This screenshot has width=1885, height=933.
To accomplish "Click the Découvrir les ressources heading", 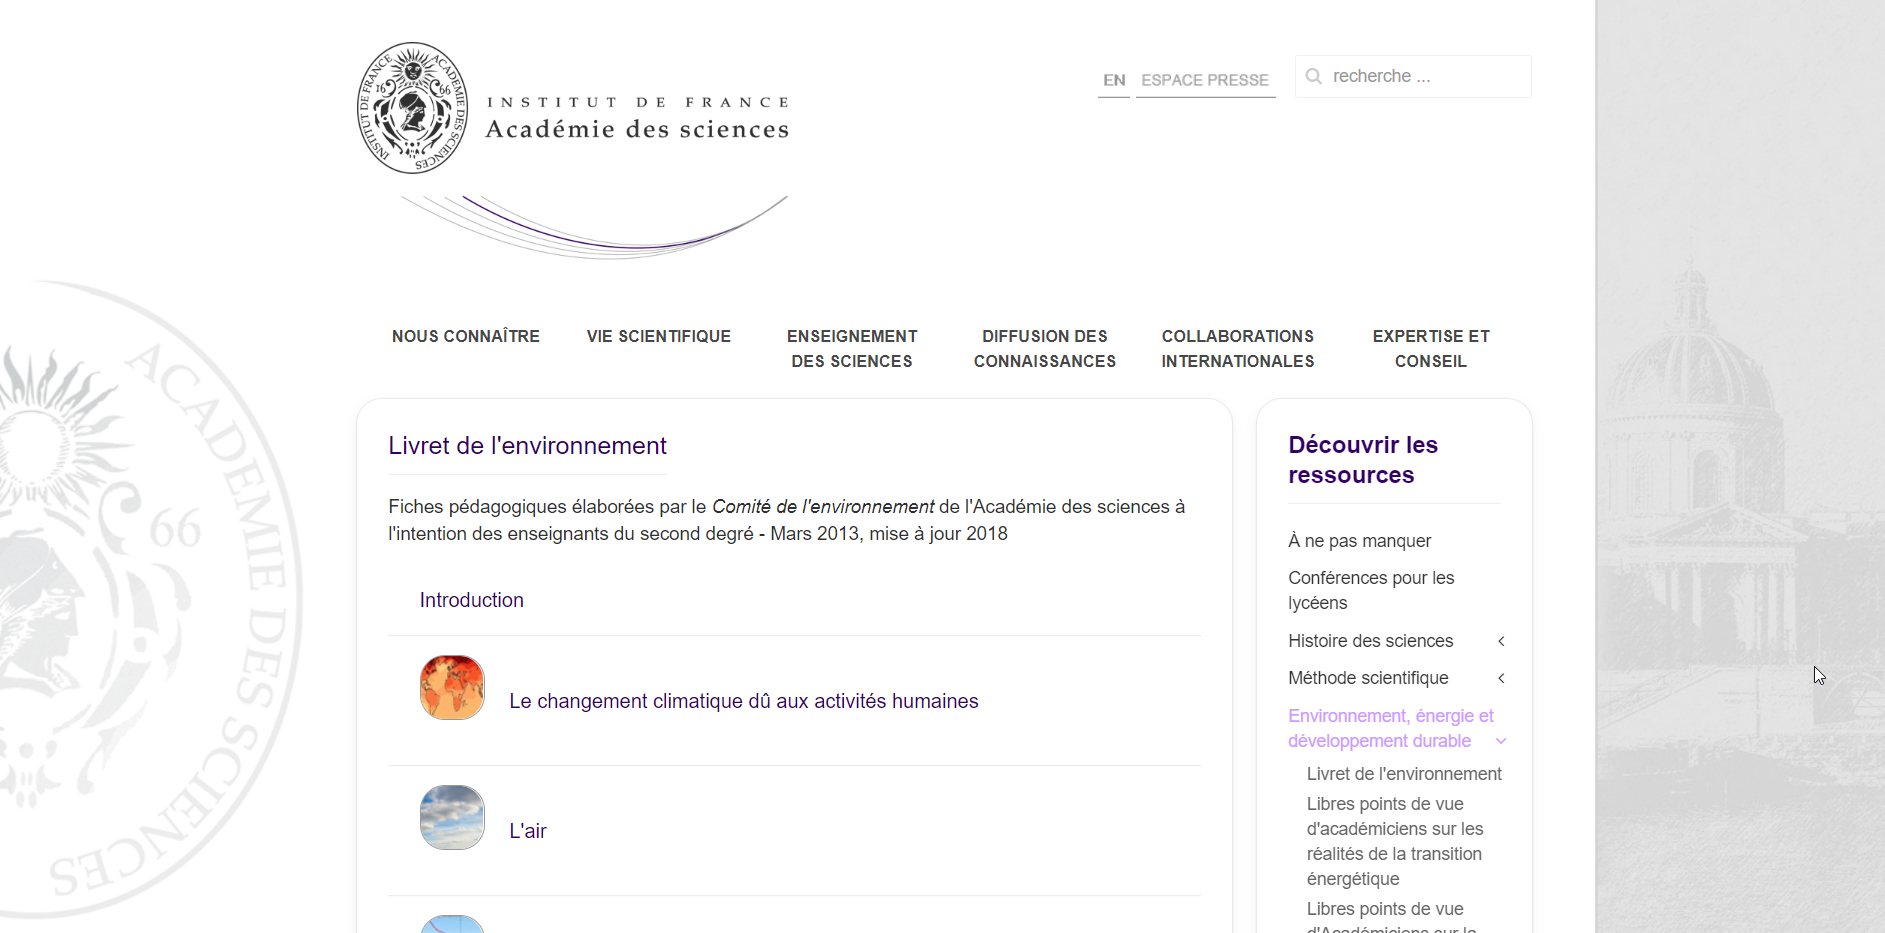I will click(1363, 460).
